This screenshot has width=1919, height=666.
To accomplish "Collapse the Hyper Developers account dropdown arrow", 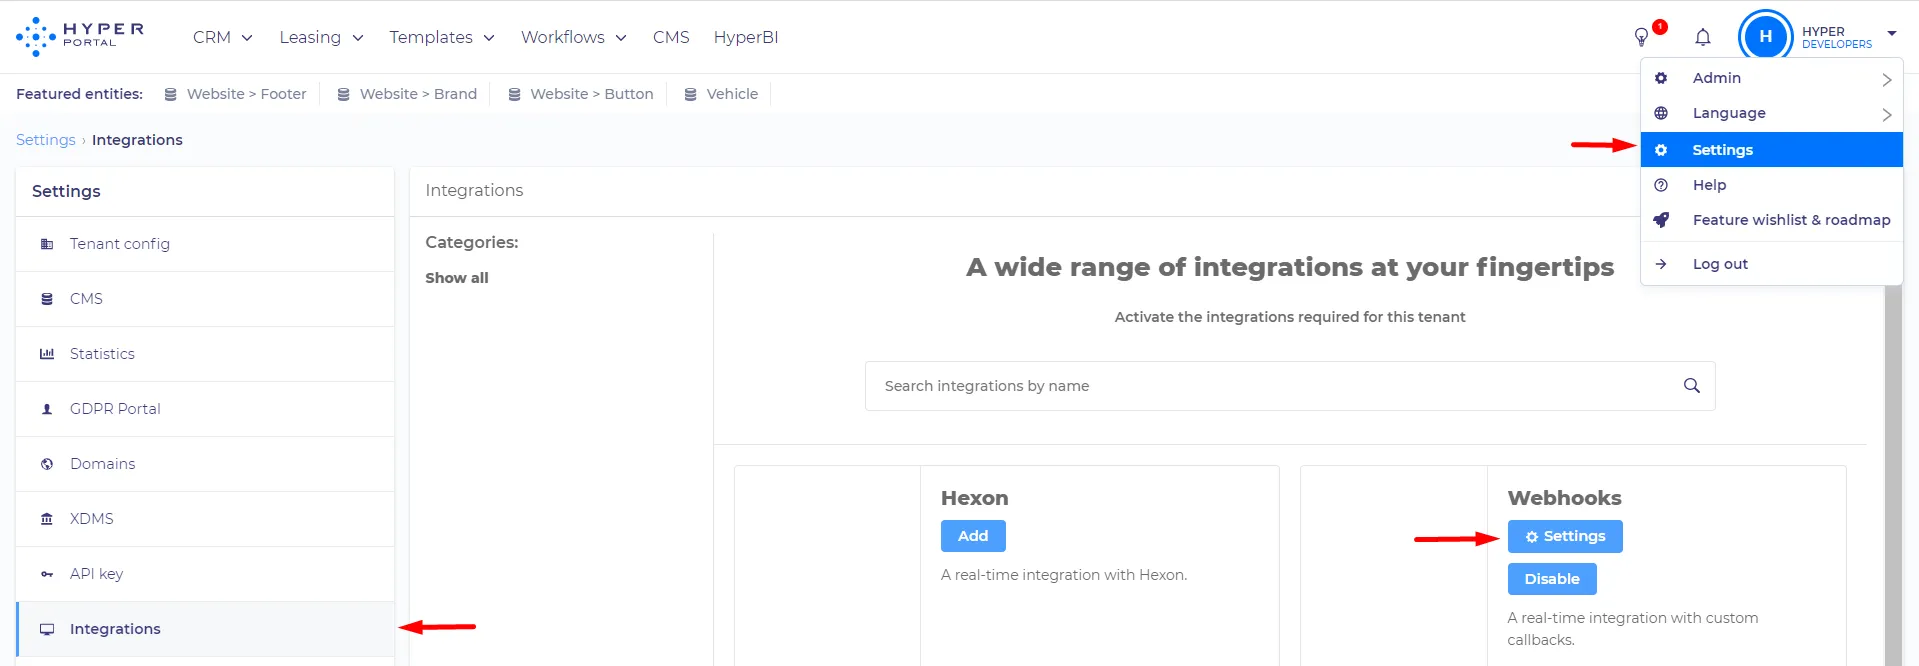I will pos(1892,34).
